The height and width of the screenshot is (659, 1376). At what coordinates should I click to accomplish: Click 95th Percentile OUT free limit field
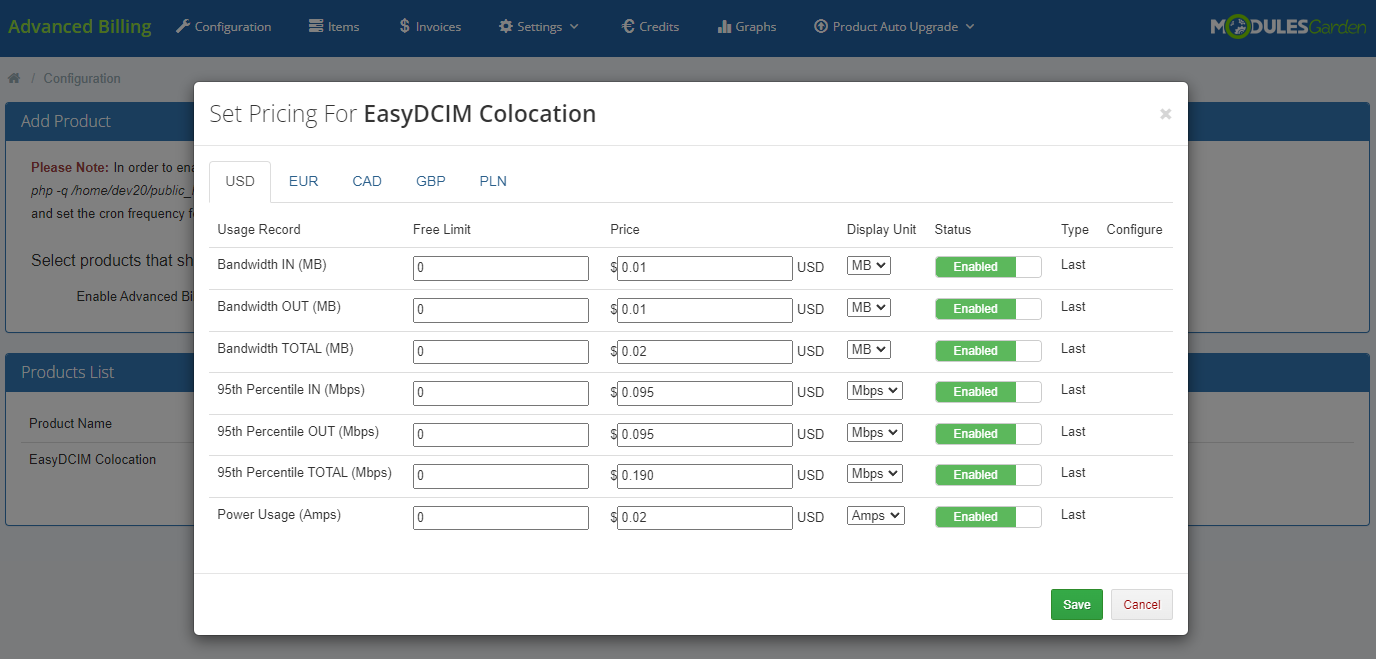tap(501, 435)
